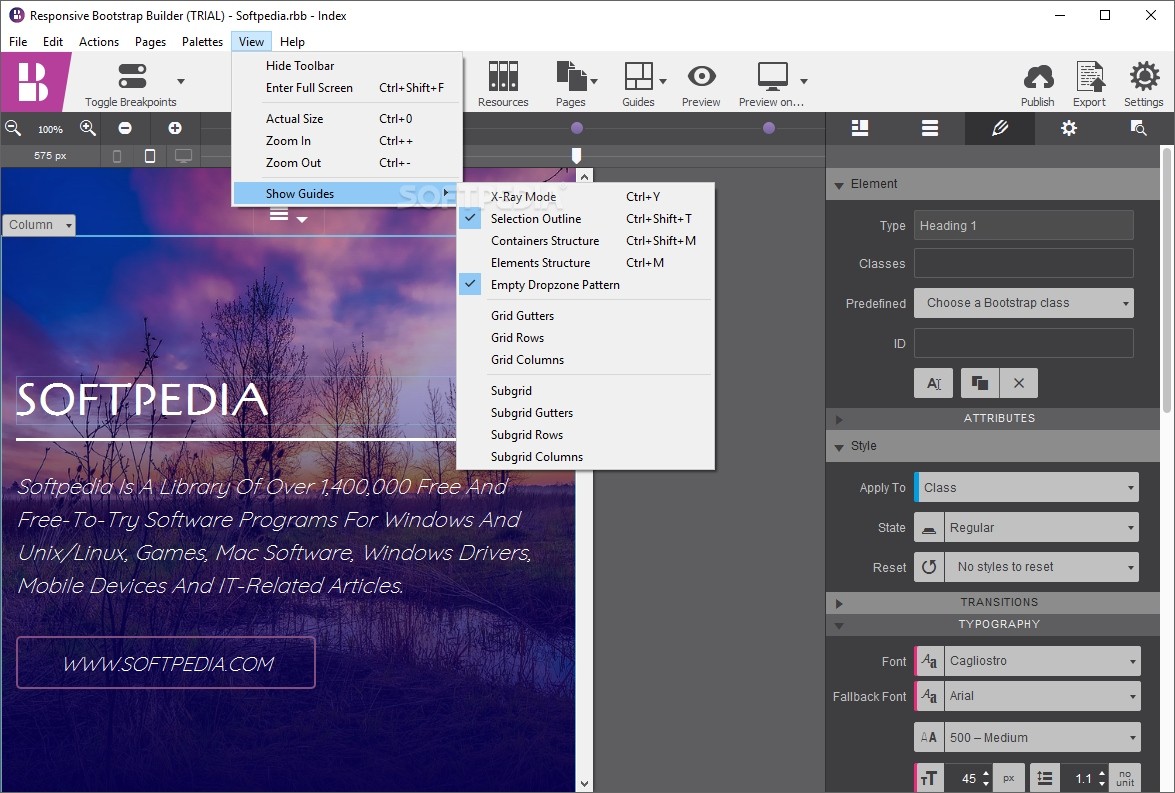Click the Toggle Breakpoints icon
Viewport: 1175px width, 793px height.
pos(132,77)
